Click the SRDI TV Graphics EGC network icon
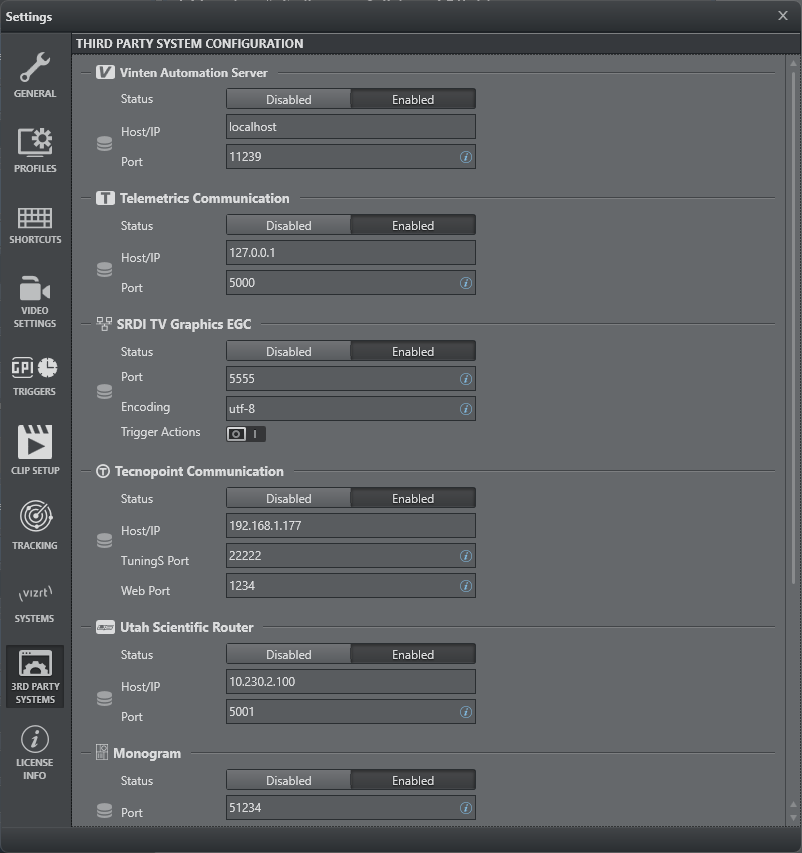The image size is (802, 853). (104, 324)
